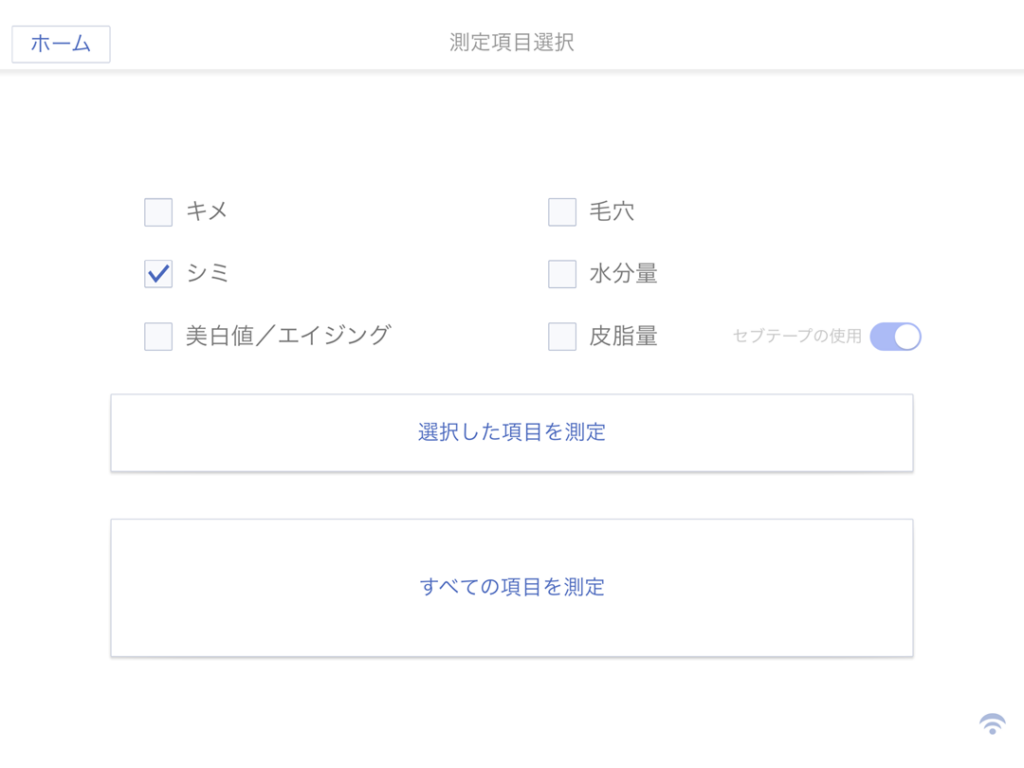Uncheck the シミ checkbox
Viewport: 1024px width, 768px height.
(158, 273)
